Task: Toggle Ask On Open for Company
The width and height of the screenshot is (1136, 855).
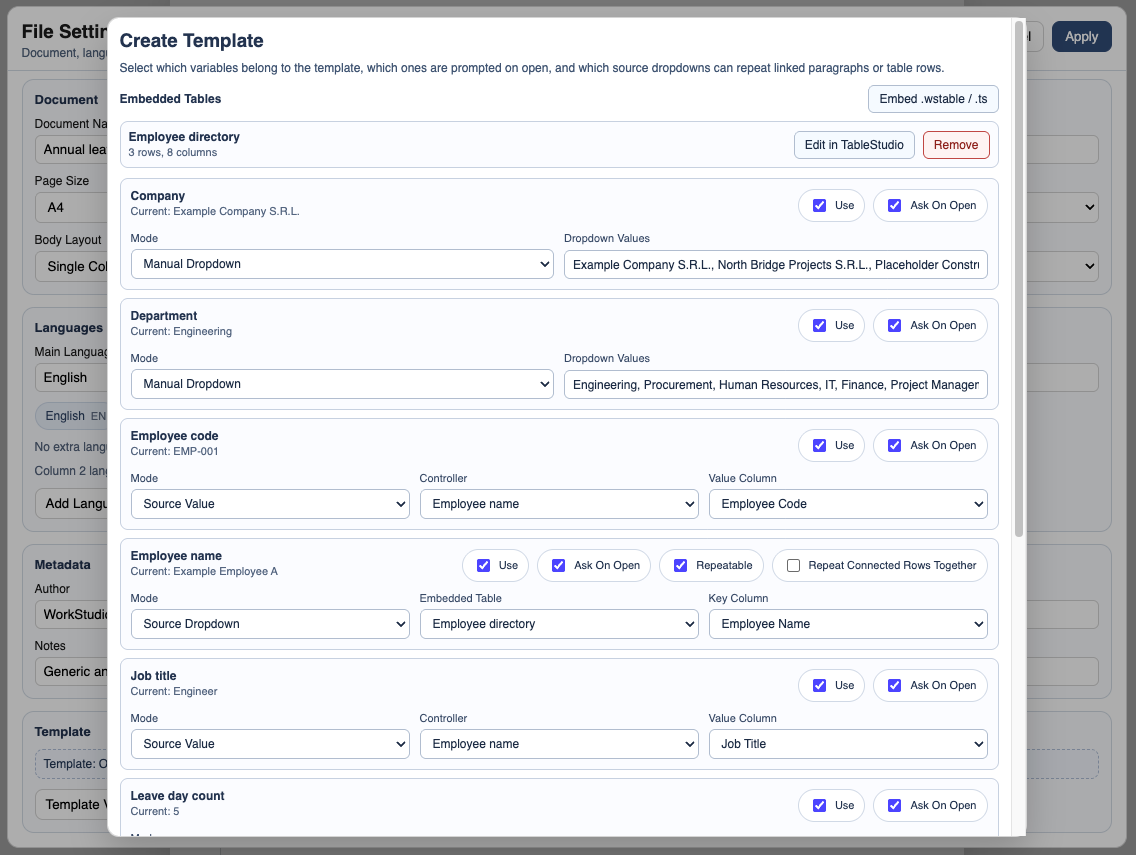Action: click(x=895, y=206)
